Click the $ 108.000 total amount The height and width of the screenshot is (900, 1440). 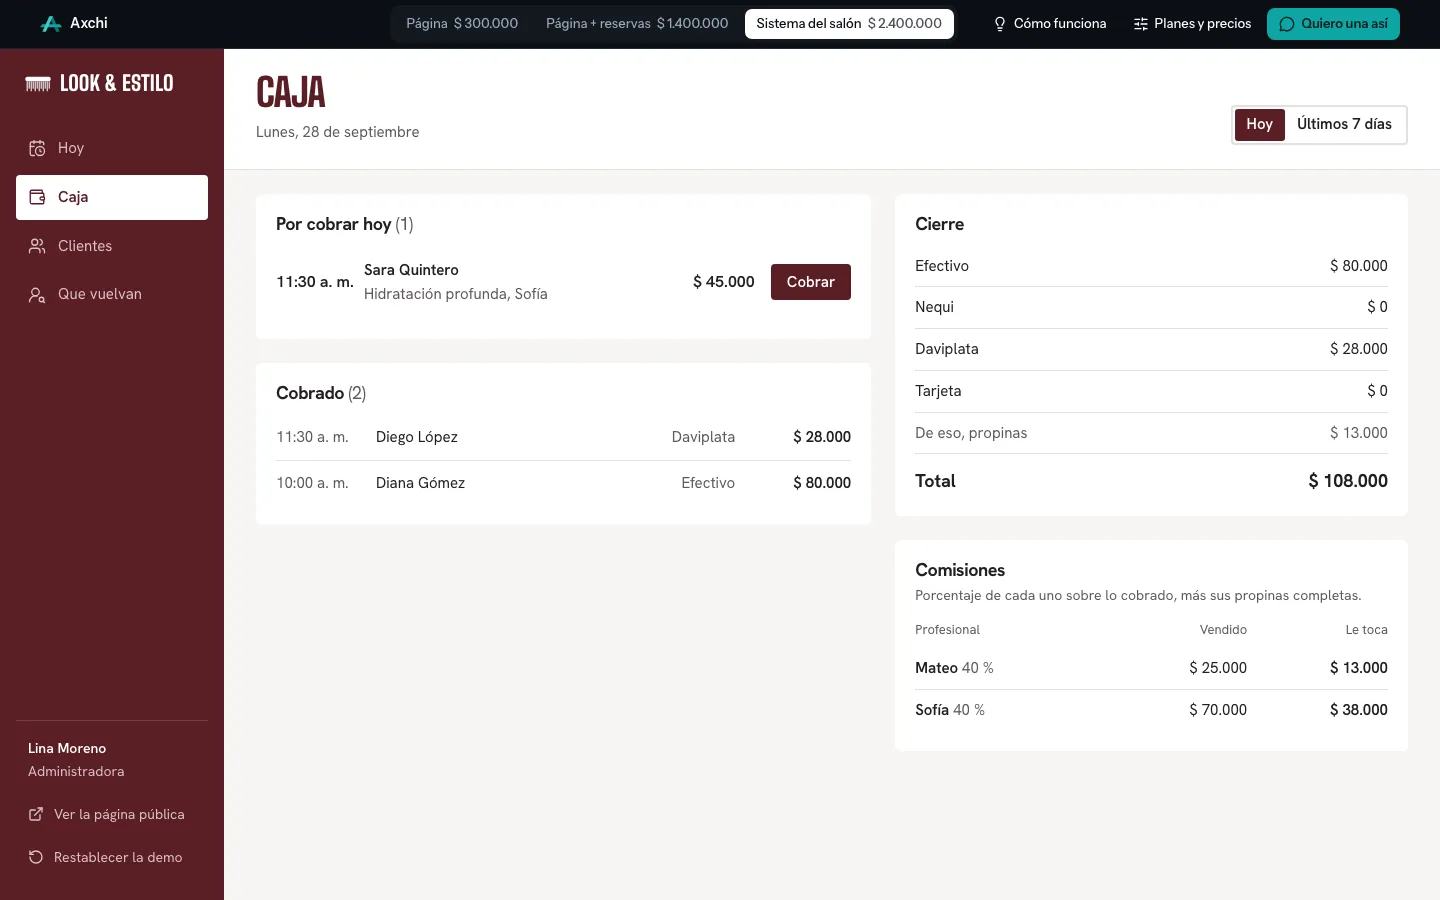1348,481
